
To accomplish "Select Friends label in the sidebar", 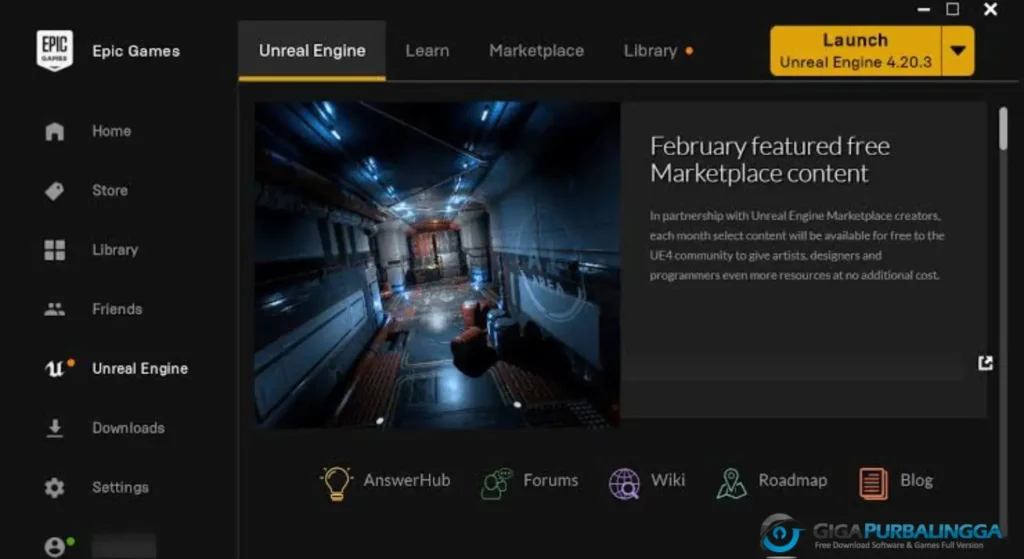I will click(x=117, y=310).
